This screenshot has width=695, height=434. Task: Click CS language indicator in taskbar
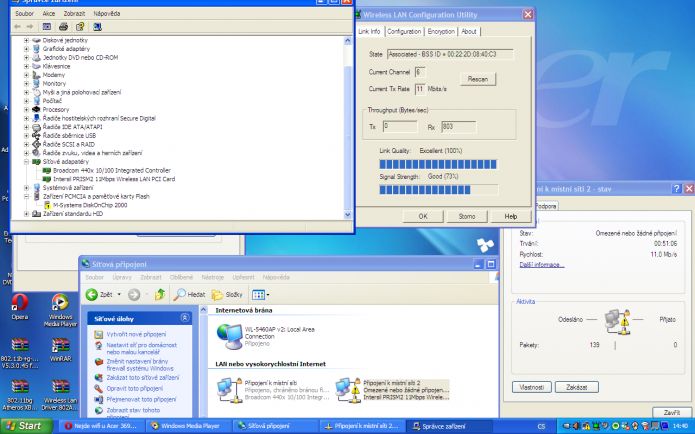[x=541, y=426]
